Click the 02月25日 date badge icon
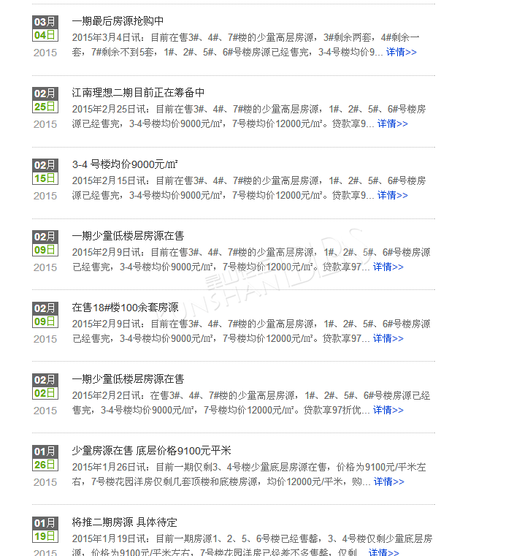This screenshot has height=556, width=525. coord(45,100)
